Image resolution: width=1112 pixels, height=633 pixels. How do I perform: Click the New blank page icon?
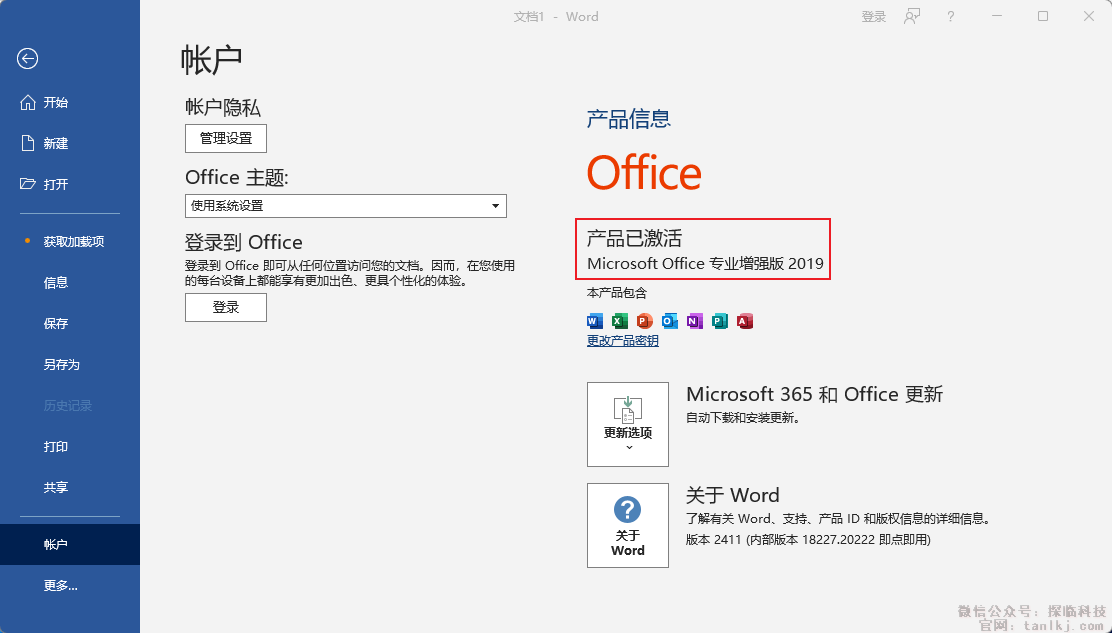pos(28,143)
